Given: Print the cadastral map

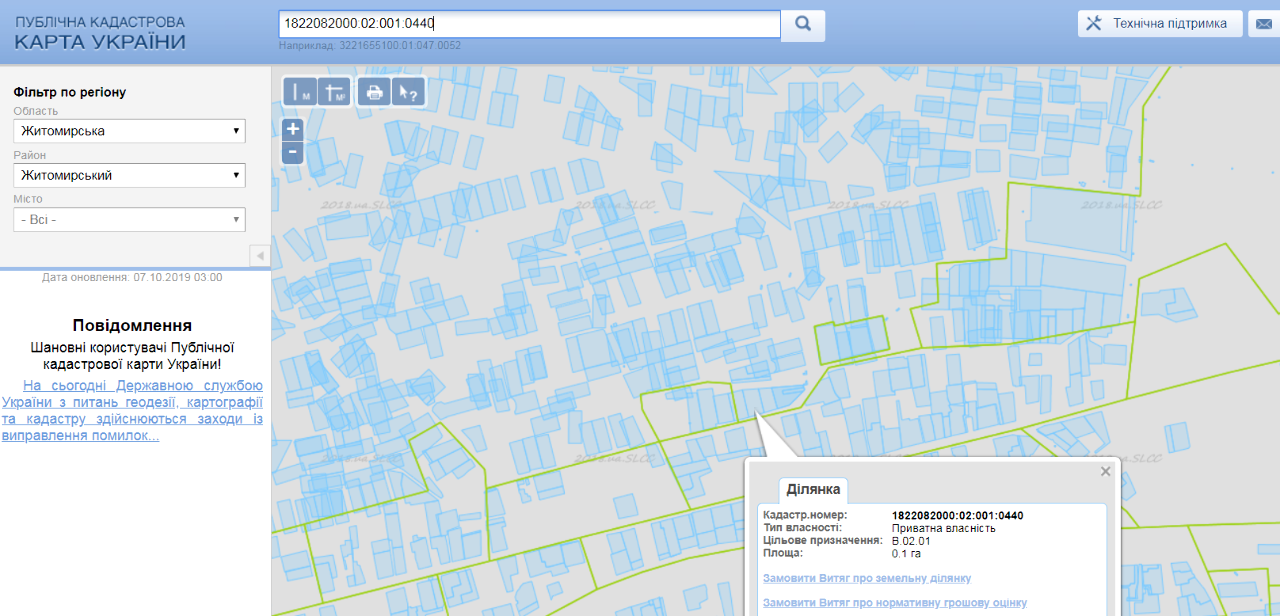Looking at the screenshot, I should tap(374, 92).
